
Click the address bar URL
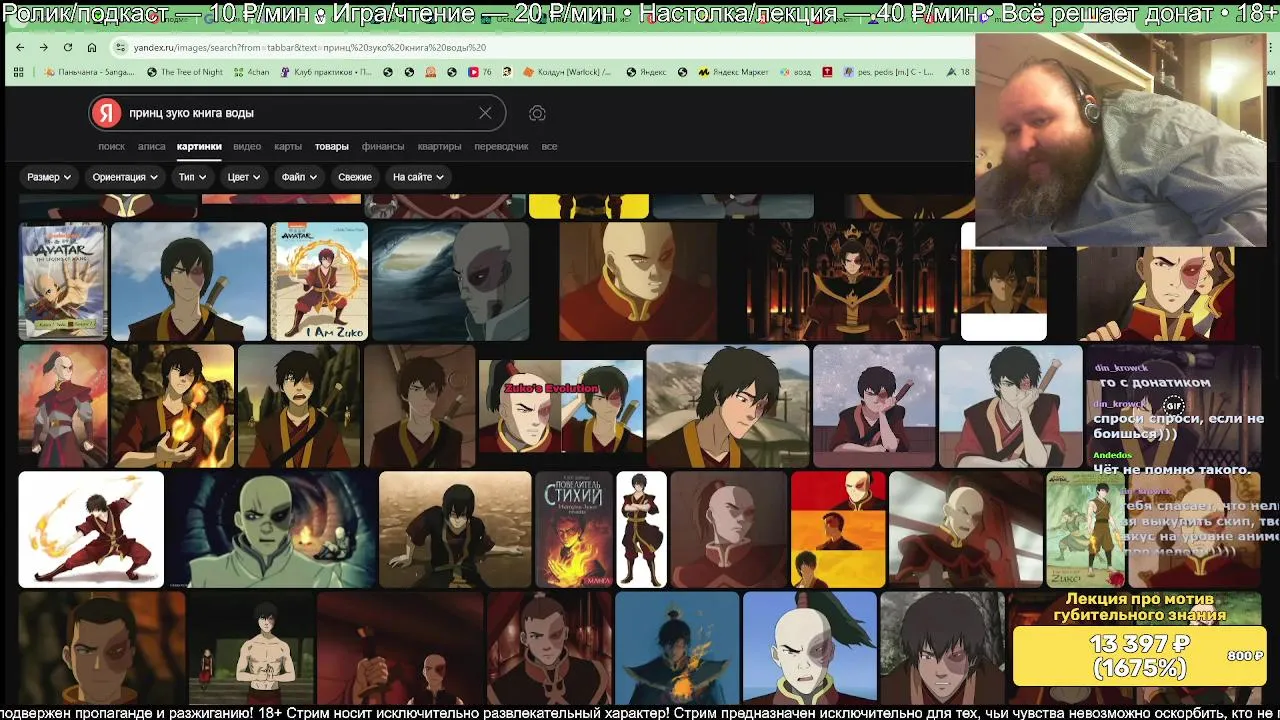[310, 47]
